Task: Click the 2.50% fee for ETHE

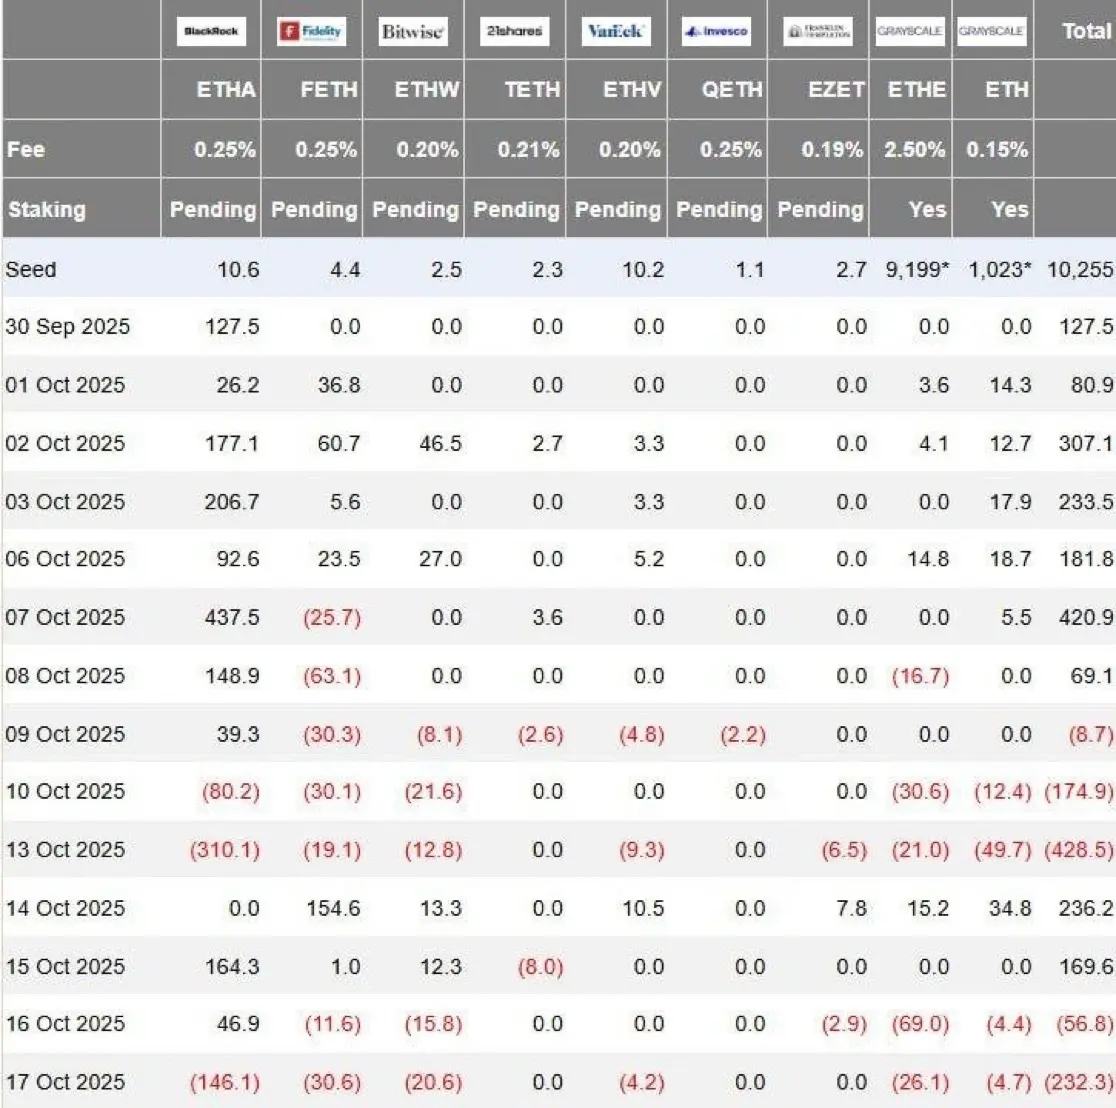Action: coord(915,149)
